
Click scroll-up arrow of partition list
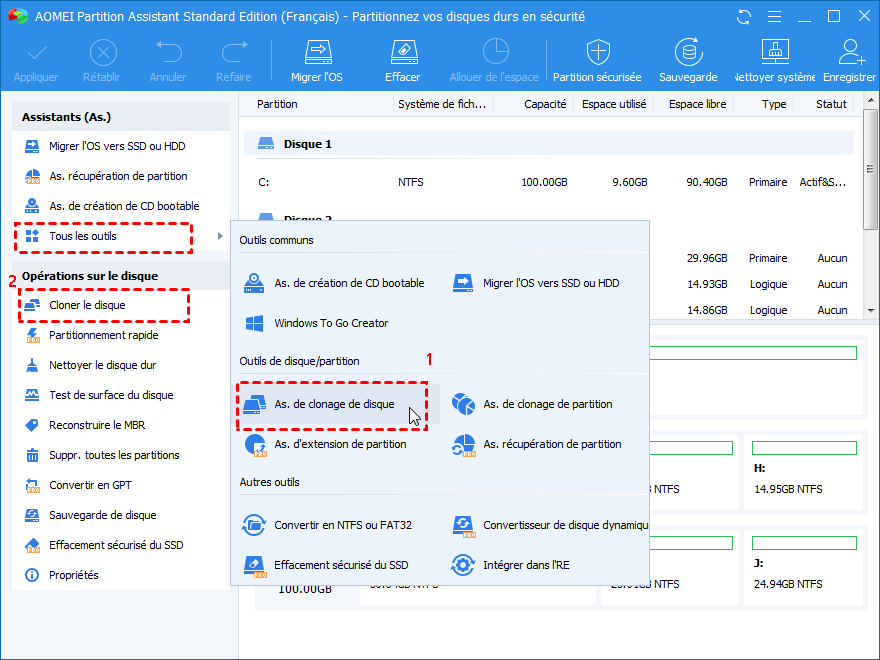click(870, 101)
